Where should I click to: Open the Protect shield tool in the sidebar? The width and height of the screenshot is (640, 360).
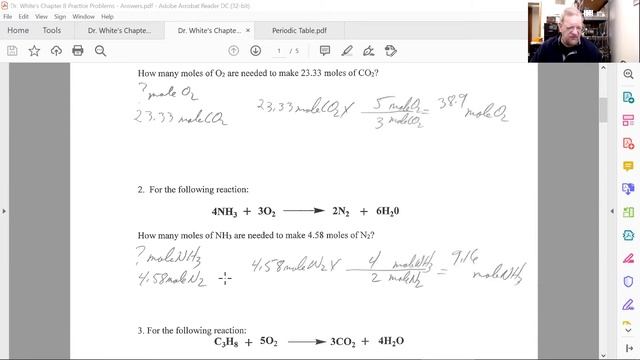point(628,281)
